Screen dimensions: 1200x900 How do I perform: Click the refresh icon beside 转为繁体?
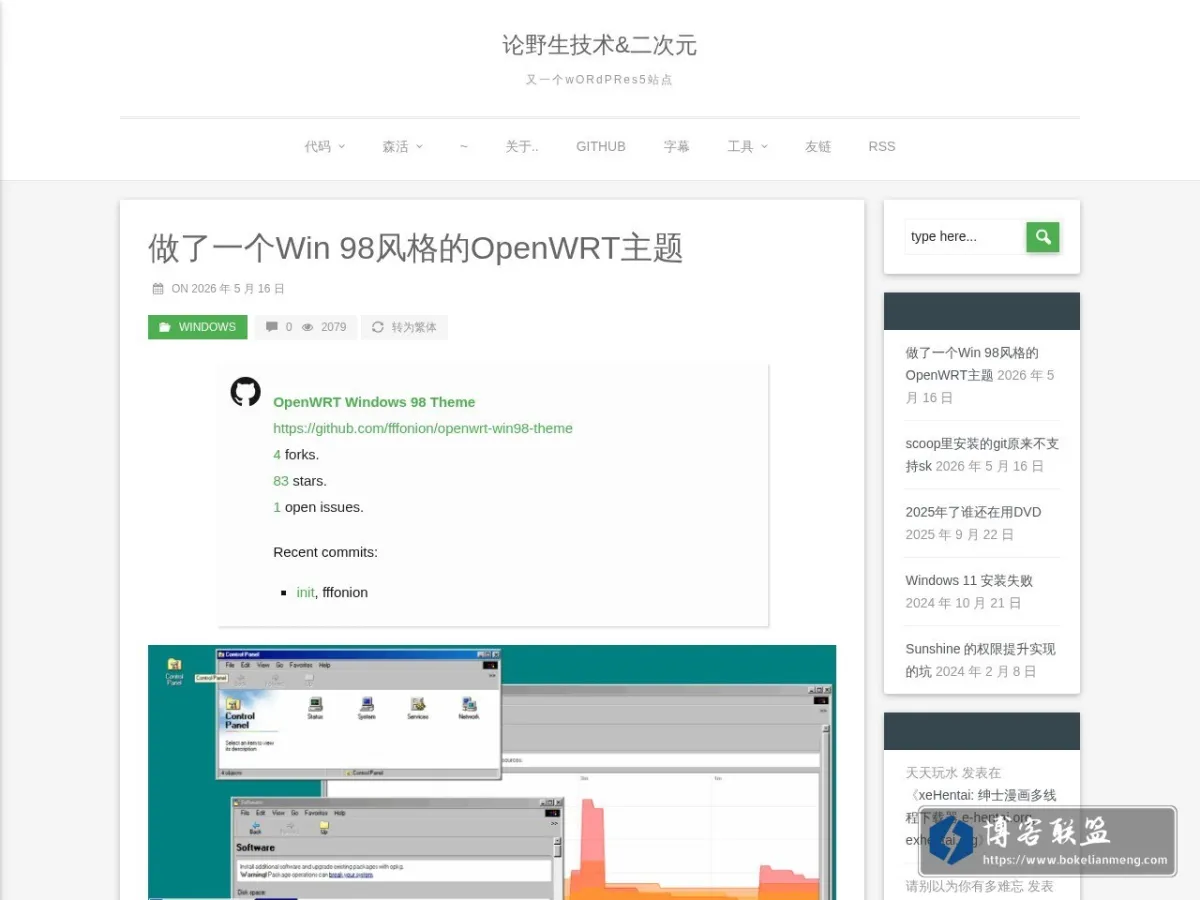(378, 327)
